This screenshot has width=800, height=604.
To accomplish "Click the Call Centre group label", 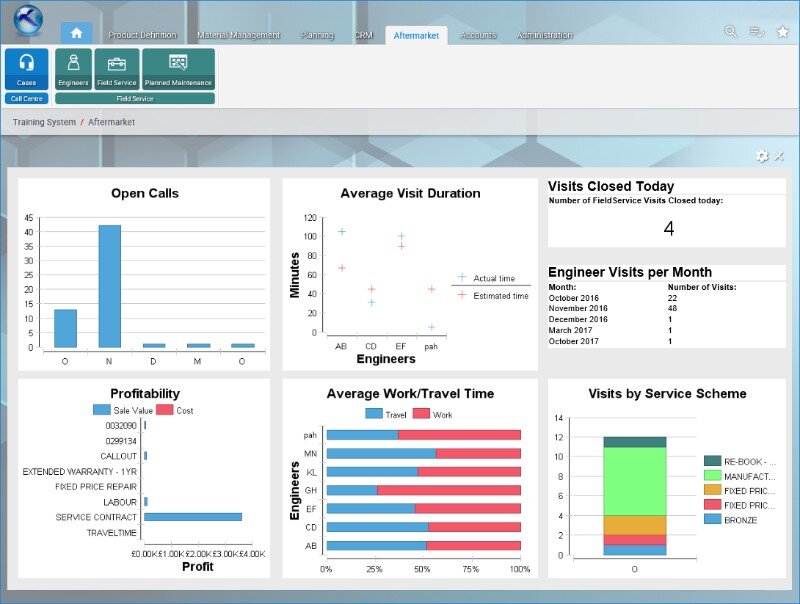I will pyautogui.click(x=26, y=99).
